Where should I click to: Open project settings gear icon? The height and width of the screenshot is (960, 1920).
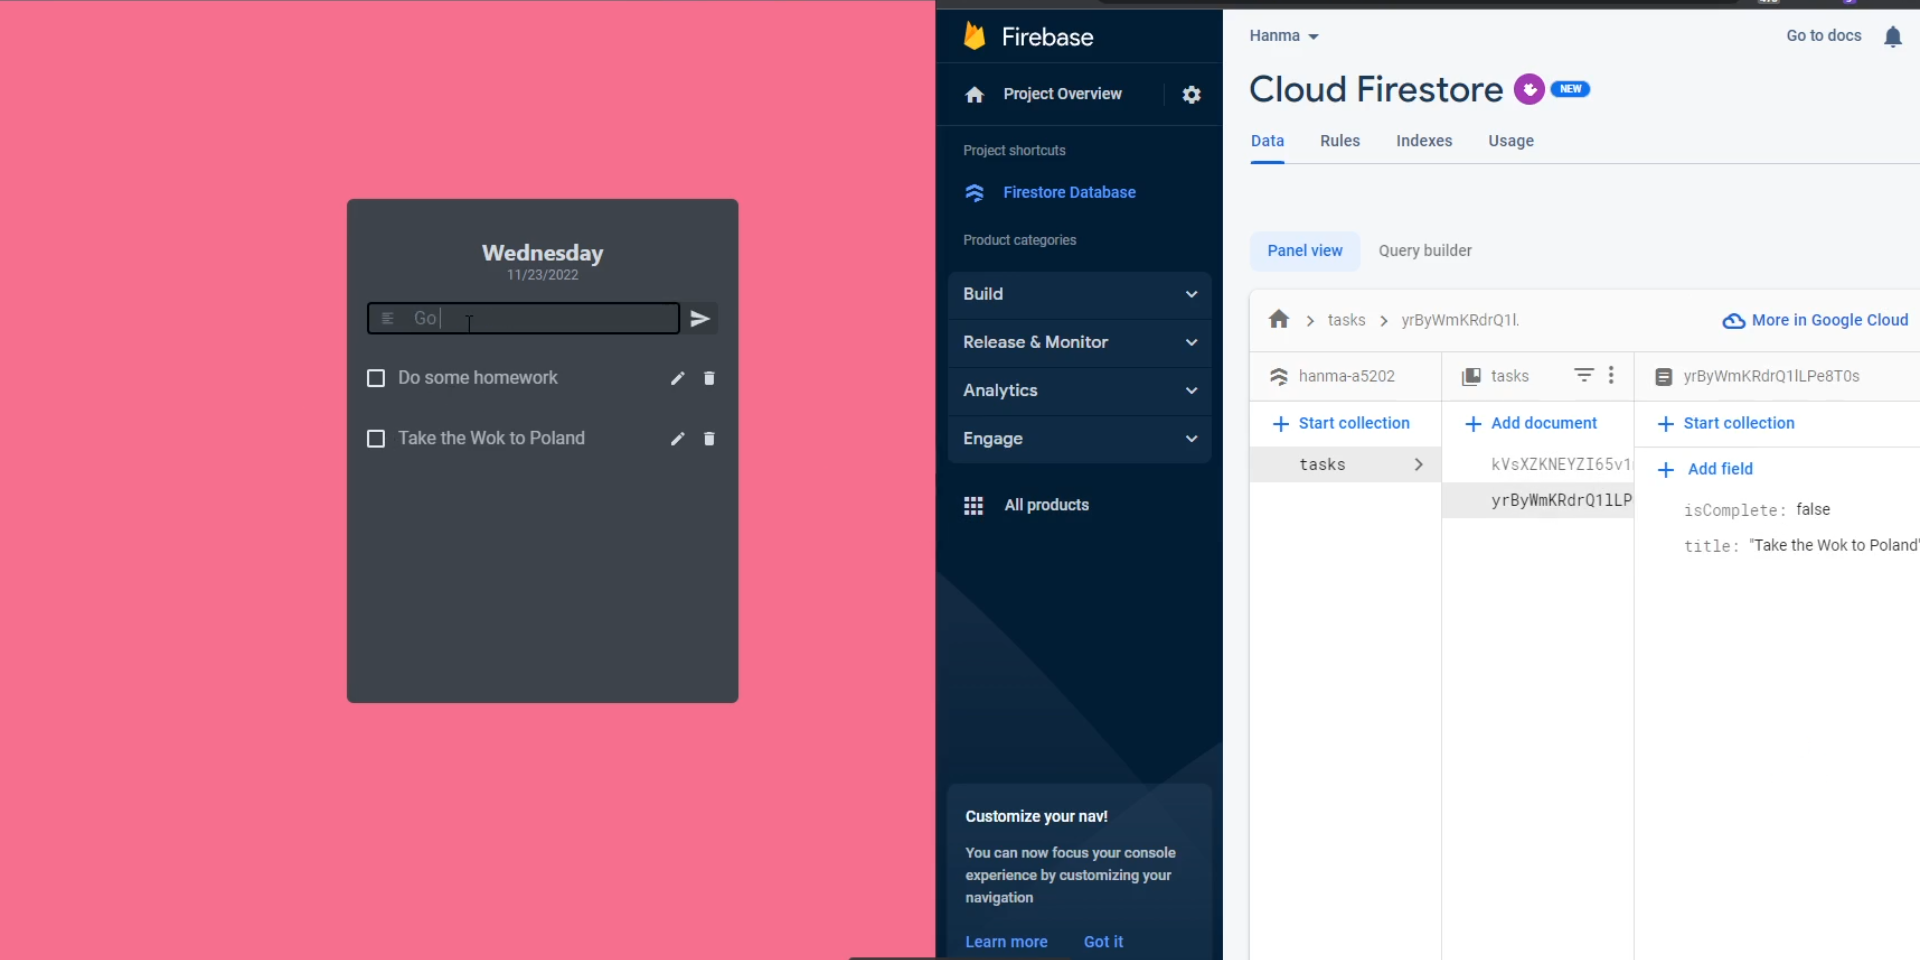1191,94
